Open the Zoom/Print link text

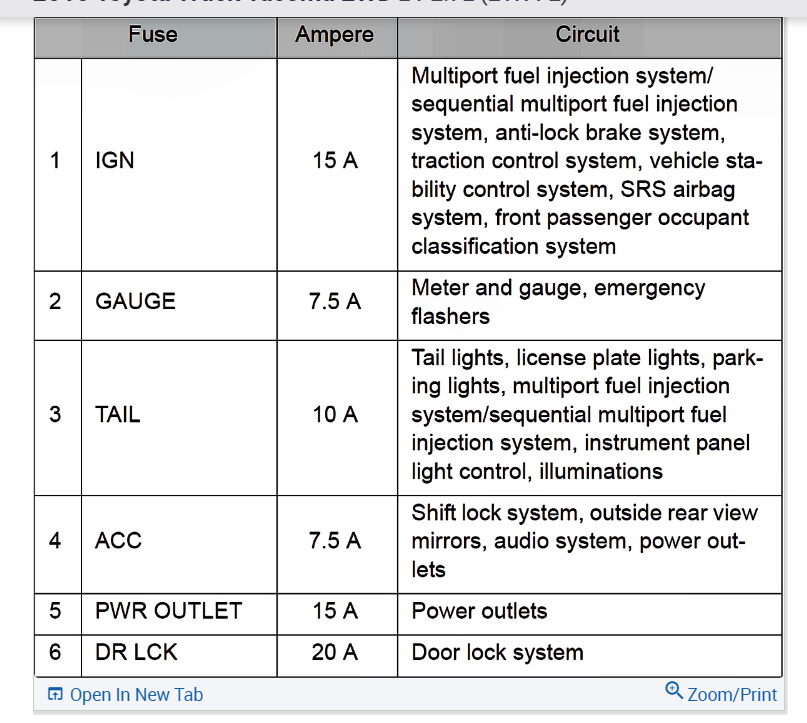[732, 695]
